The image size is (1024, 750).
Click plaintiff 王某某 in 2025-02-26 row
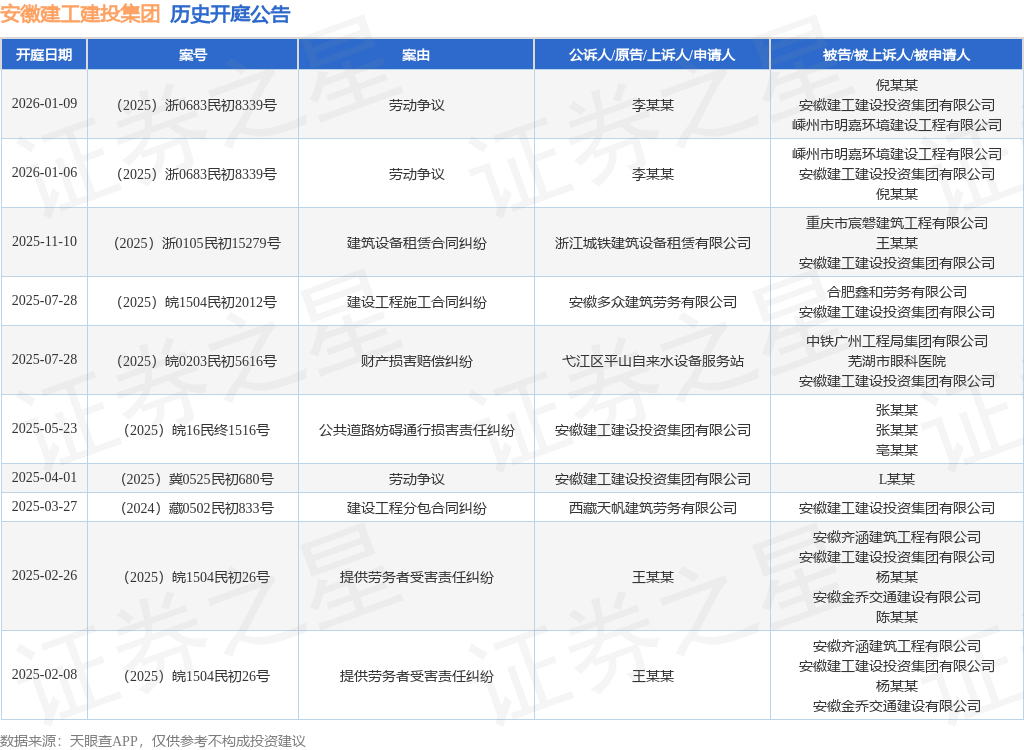652,577
